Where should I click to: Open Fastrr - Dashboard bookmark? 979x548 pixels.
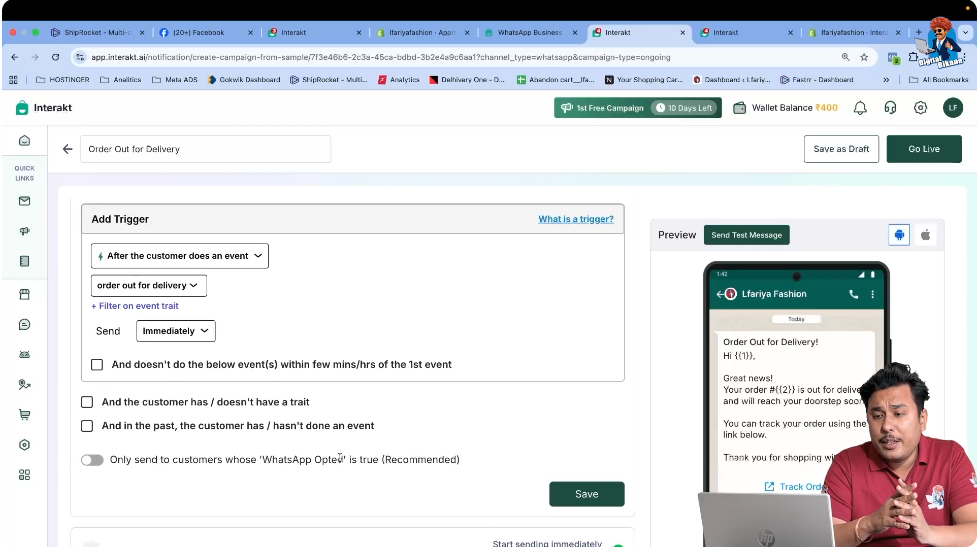coord(817,80)
